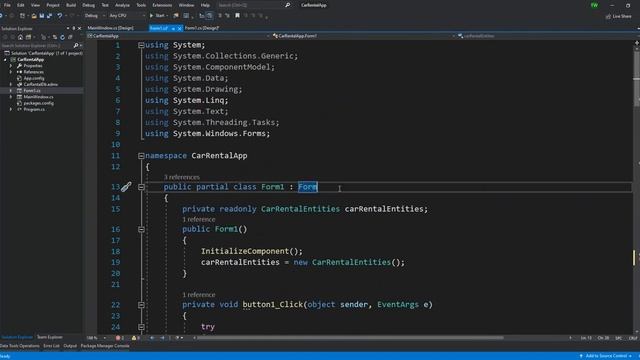The image size is (640, 360).
Task: Click the Live Share icon
Action: click(x=609, y=16)
